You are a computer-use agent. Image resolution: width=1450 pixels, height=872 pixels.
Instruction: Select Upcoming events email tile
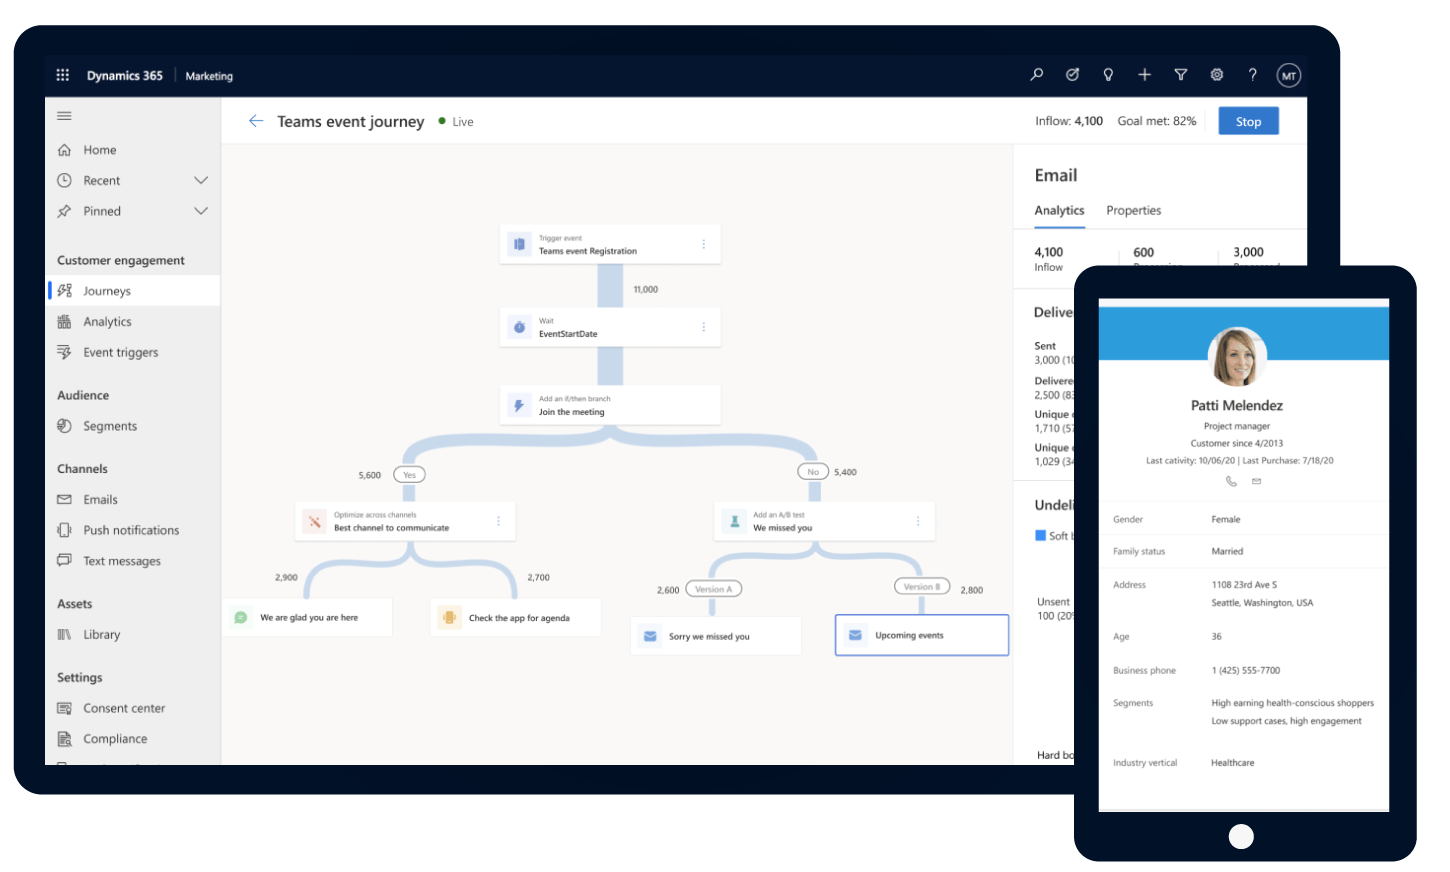click(x=922, y=635)
